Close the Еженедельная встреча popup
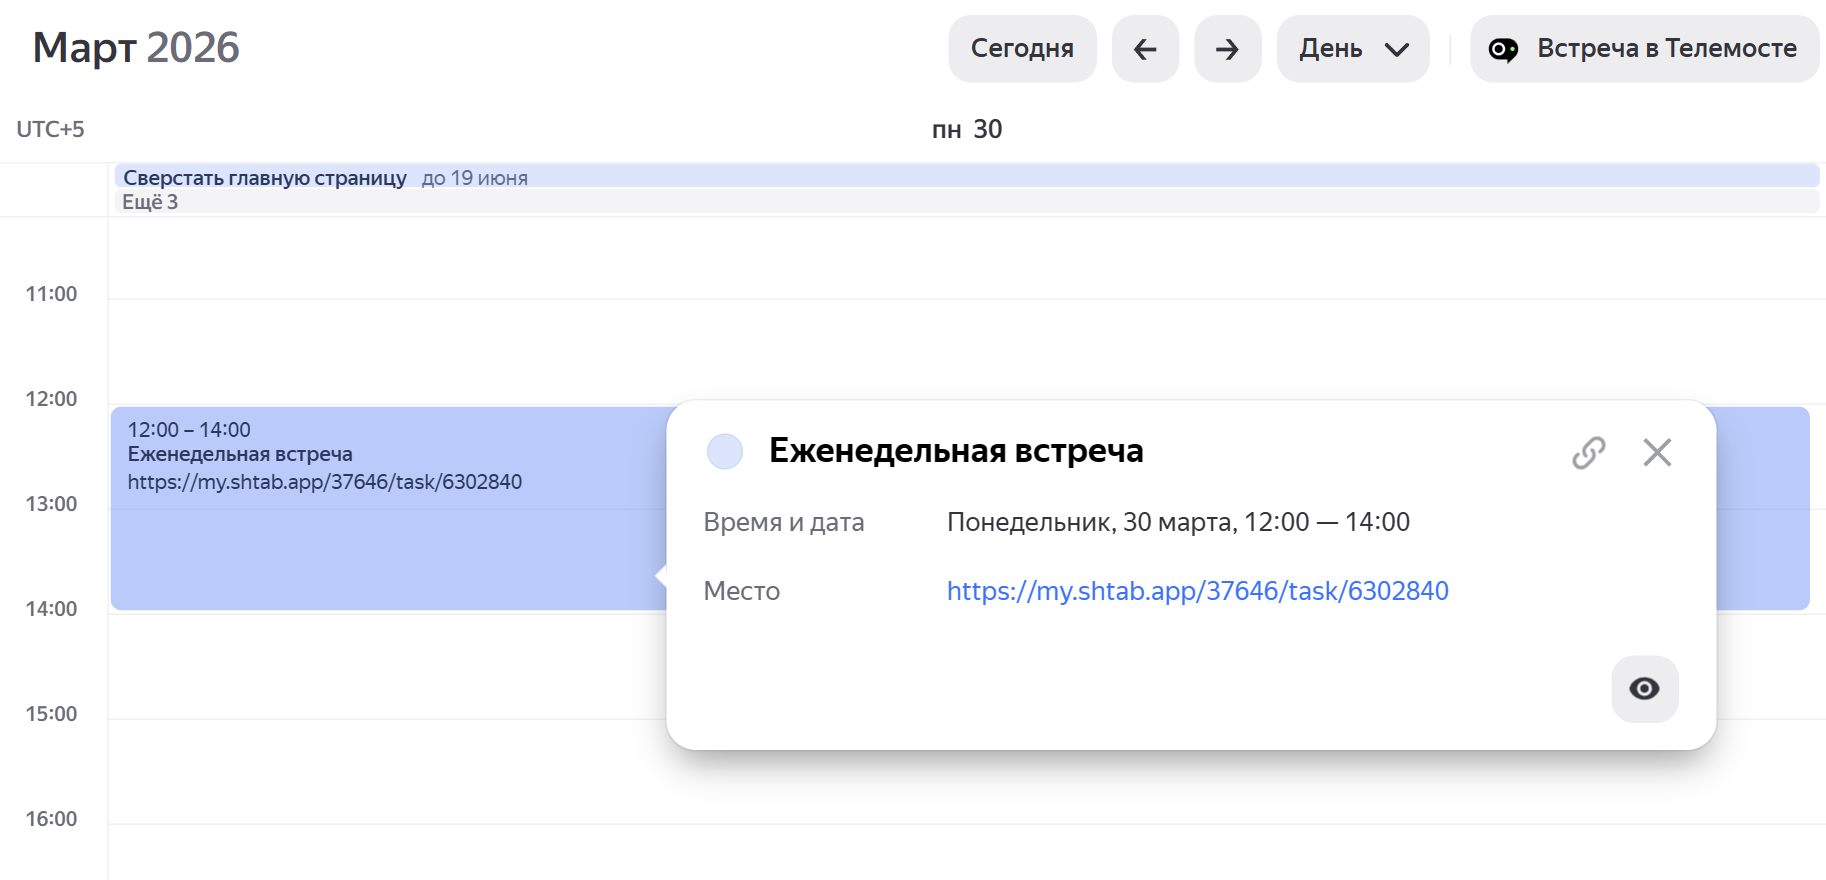The width and height of the screenshot is (1826, 880). tap(1657, 453)
